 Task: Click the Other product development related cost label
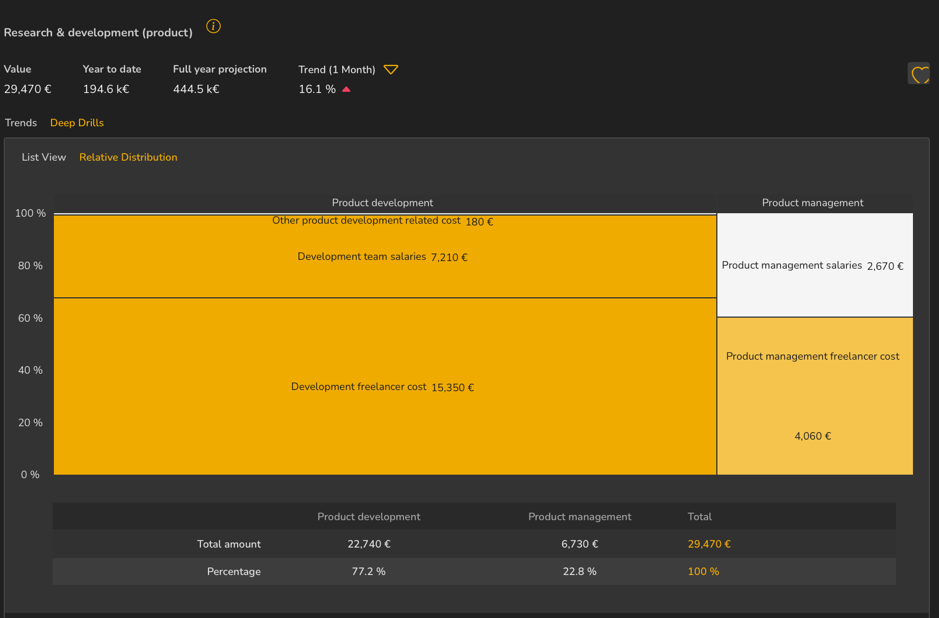367,221
